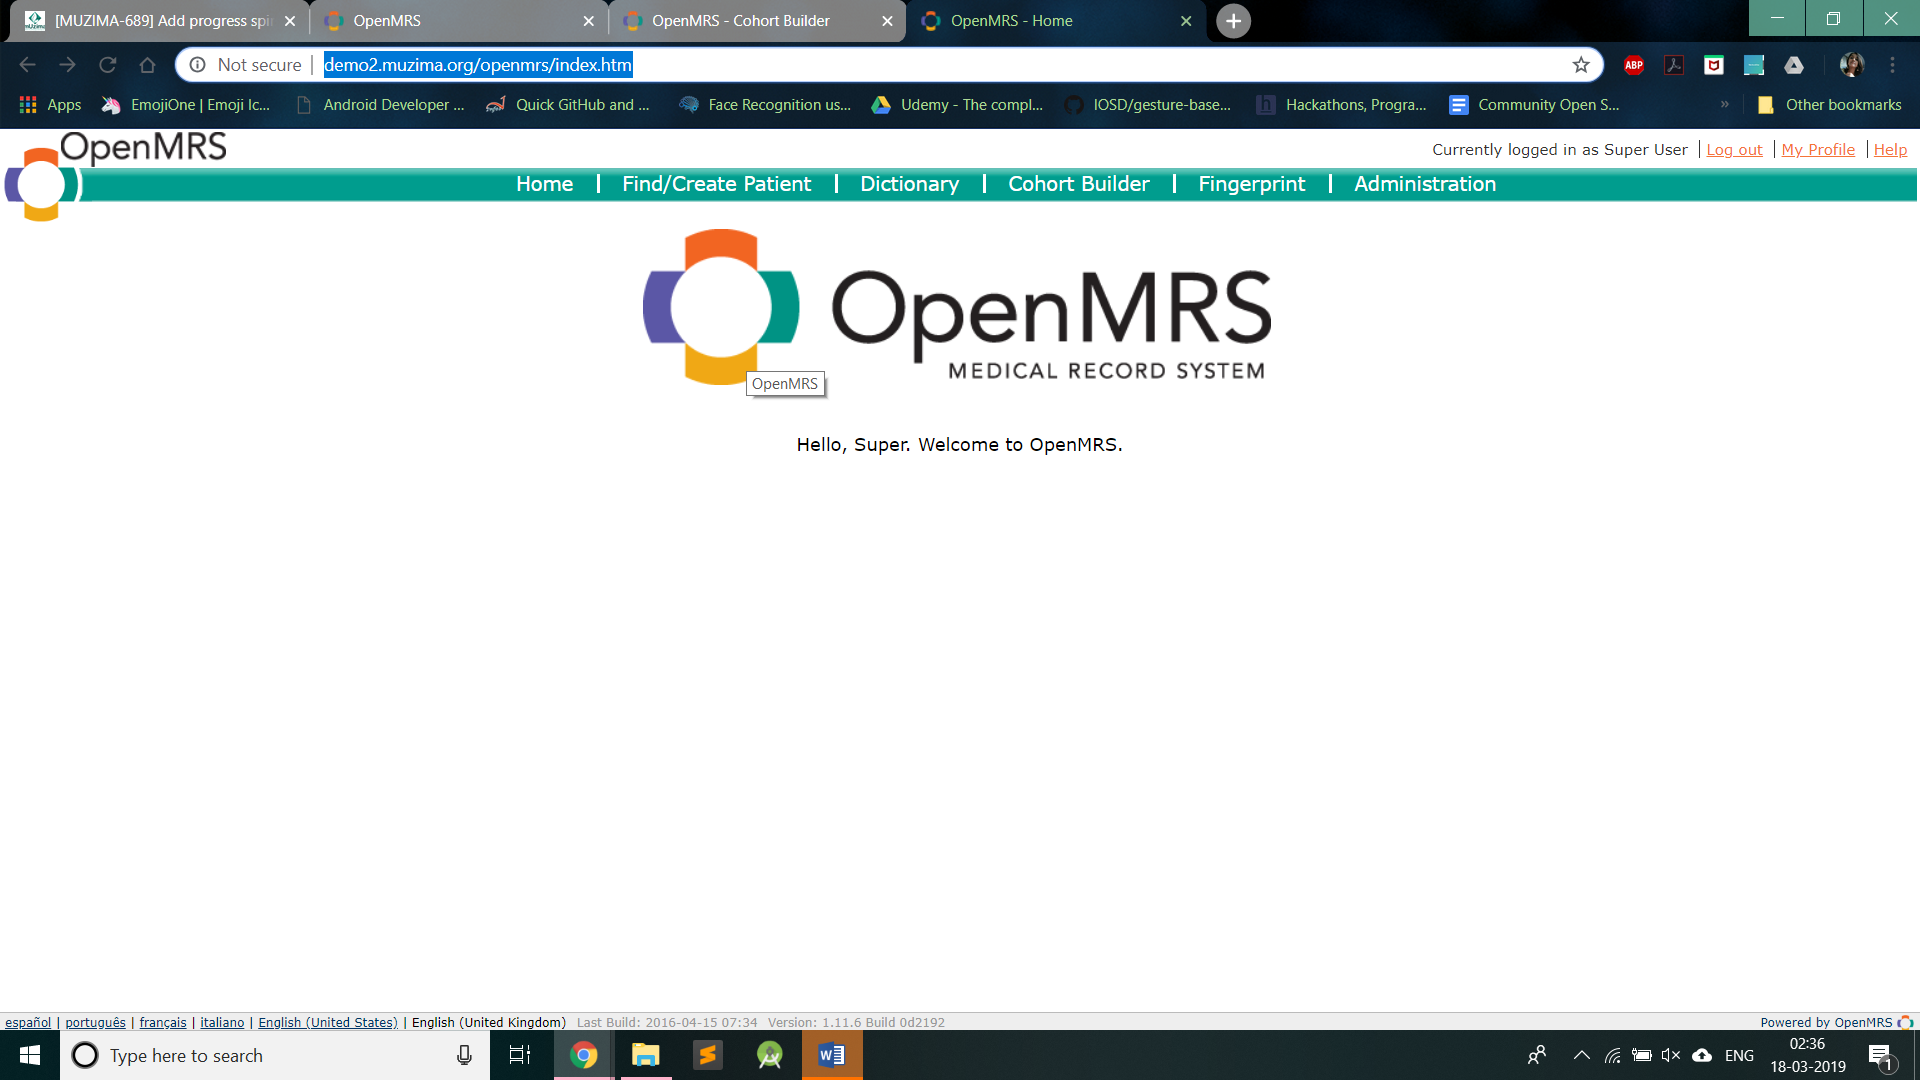The height and width of the screenshot is (1080, 1920).
Task: Switch language to português
Action: (95, 1022)
